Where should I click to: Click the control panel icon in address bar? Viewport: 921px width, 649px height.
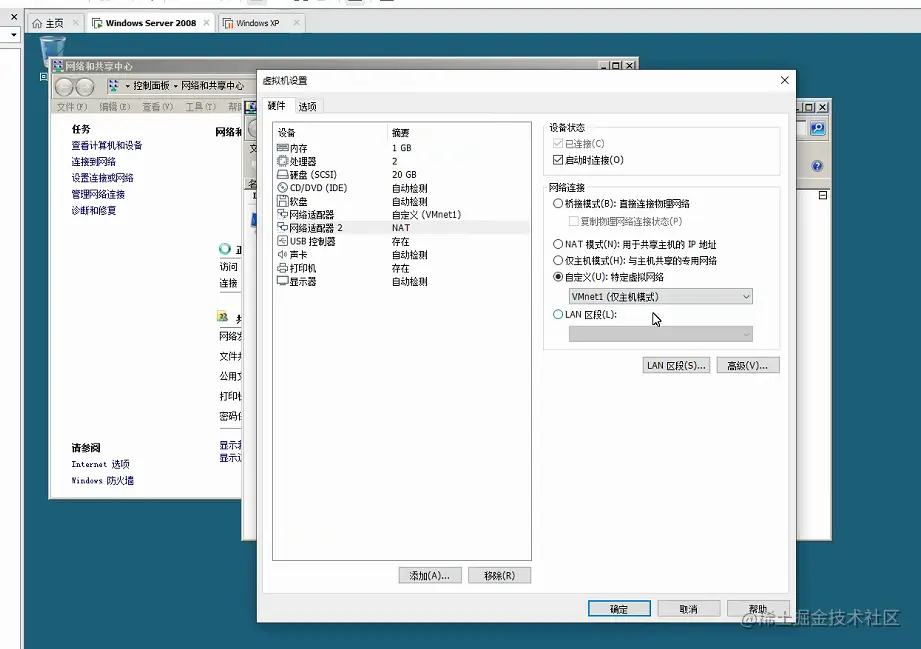point(113,86)
